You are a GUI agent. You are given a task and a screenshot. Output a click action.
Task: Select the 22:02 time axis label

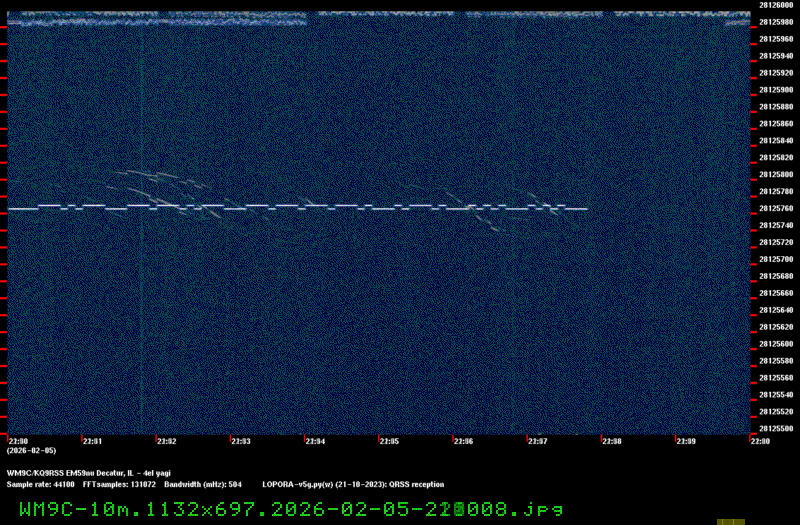click(x=167, y=441)
